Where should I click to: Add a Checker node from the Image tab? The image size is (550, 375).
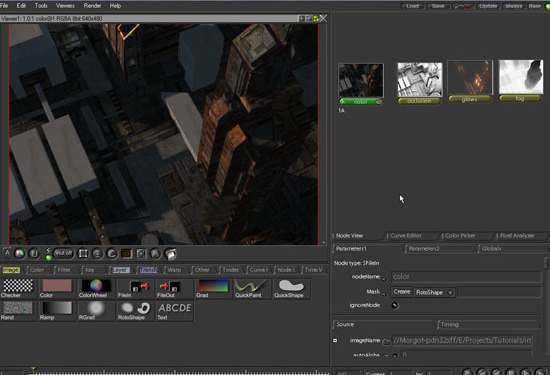coord(18,288)
